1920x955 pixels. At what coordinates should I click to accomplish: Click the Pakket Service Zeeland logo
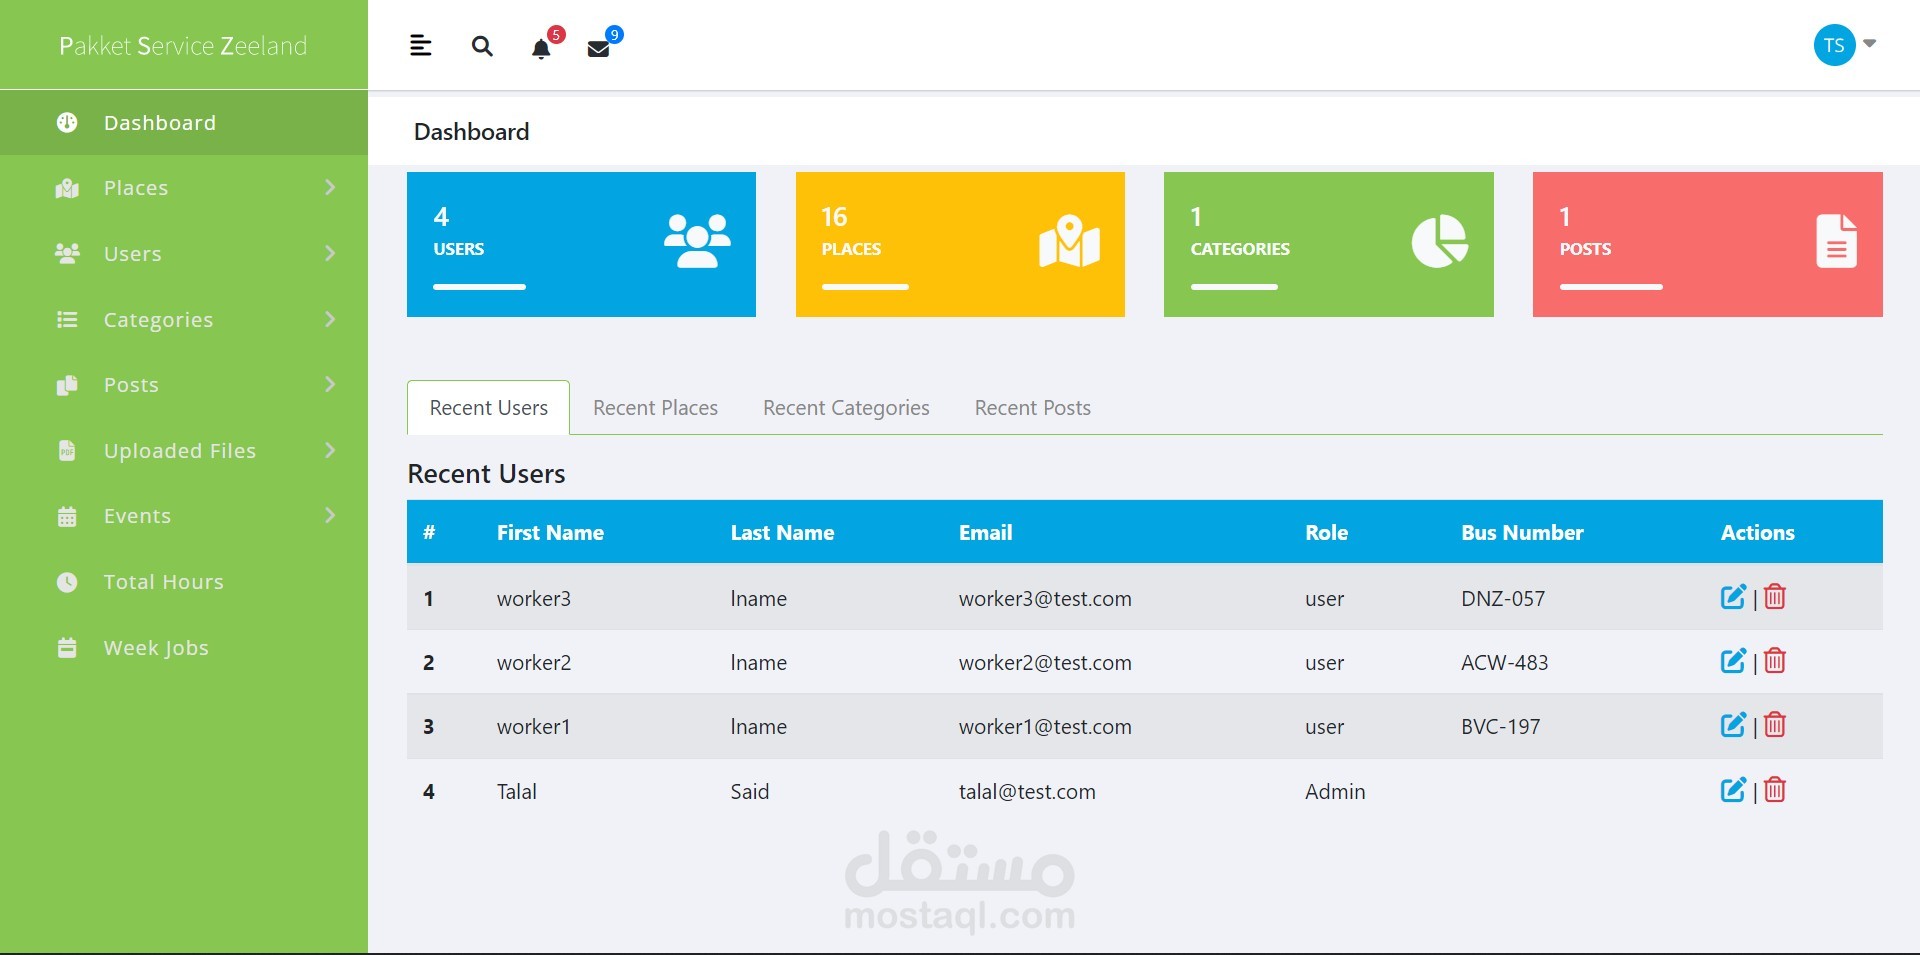(x=183, y=44)
